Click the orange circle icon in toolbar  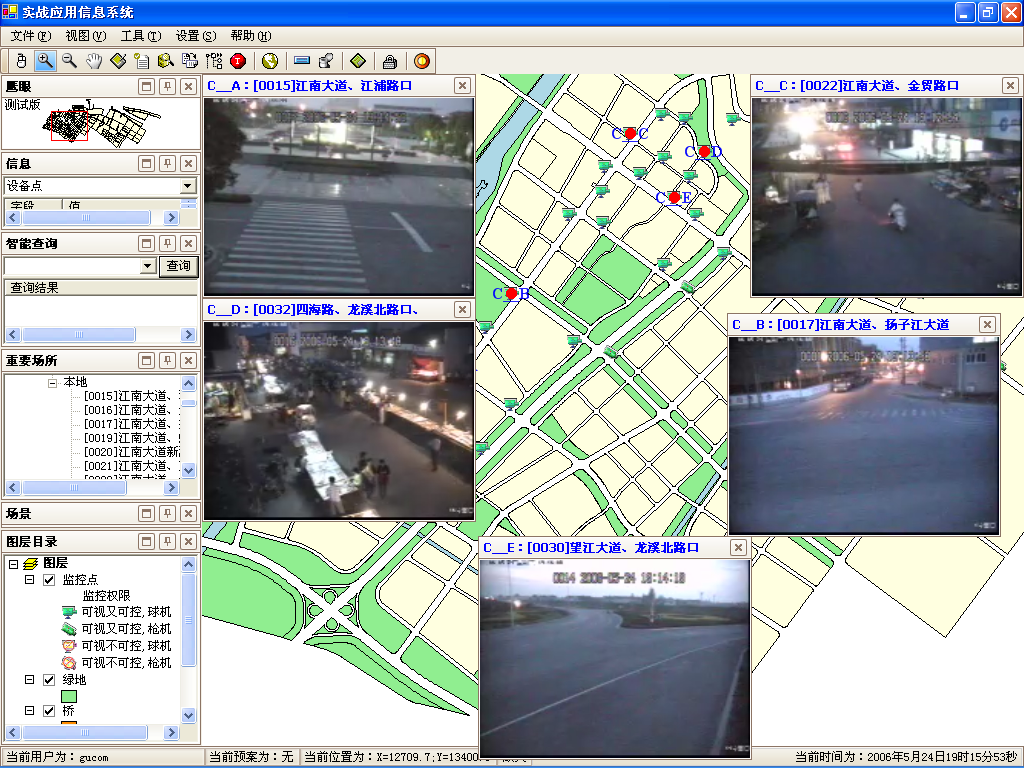coord(422,61)
